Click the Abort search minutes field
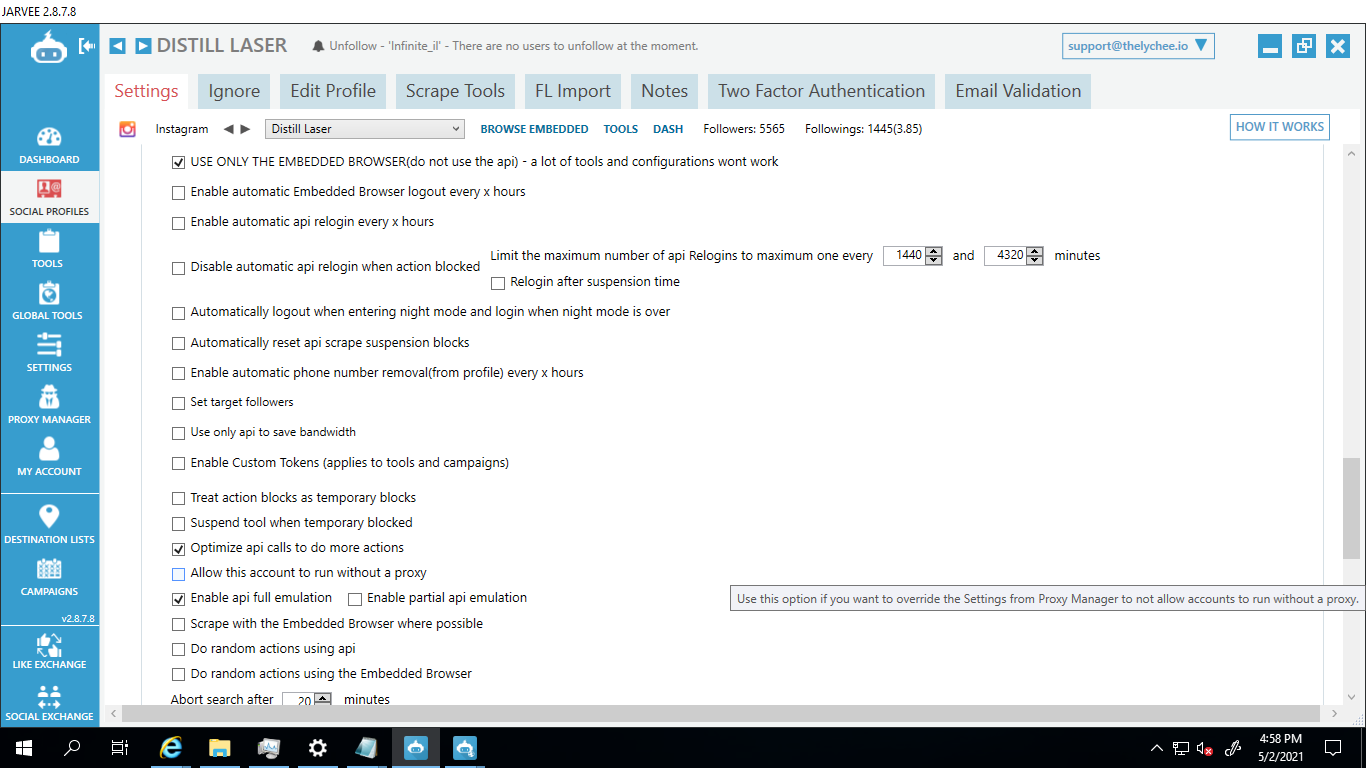 click(x=298, y=700)
